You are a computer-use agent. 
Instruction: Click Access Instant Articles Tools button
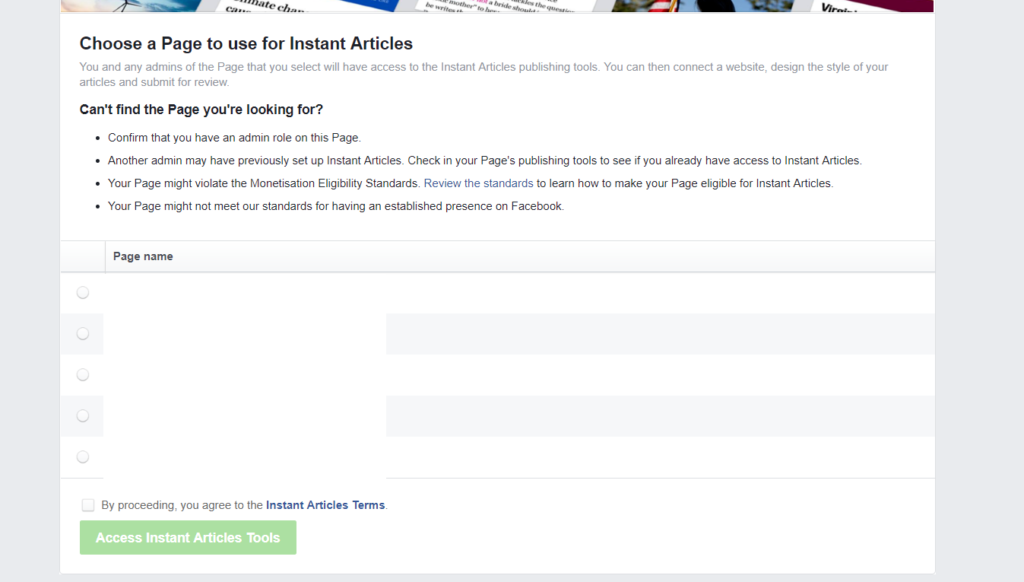(x=188, y=538)
